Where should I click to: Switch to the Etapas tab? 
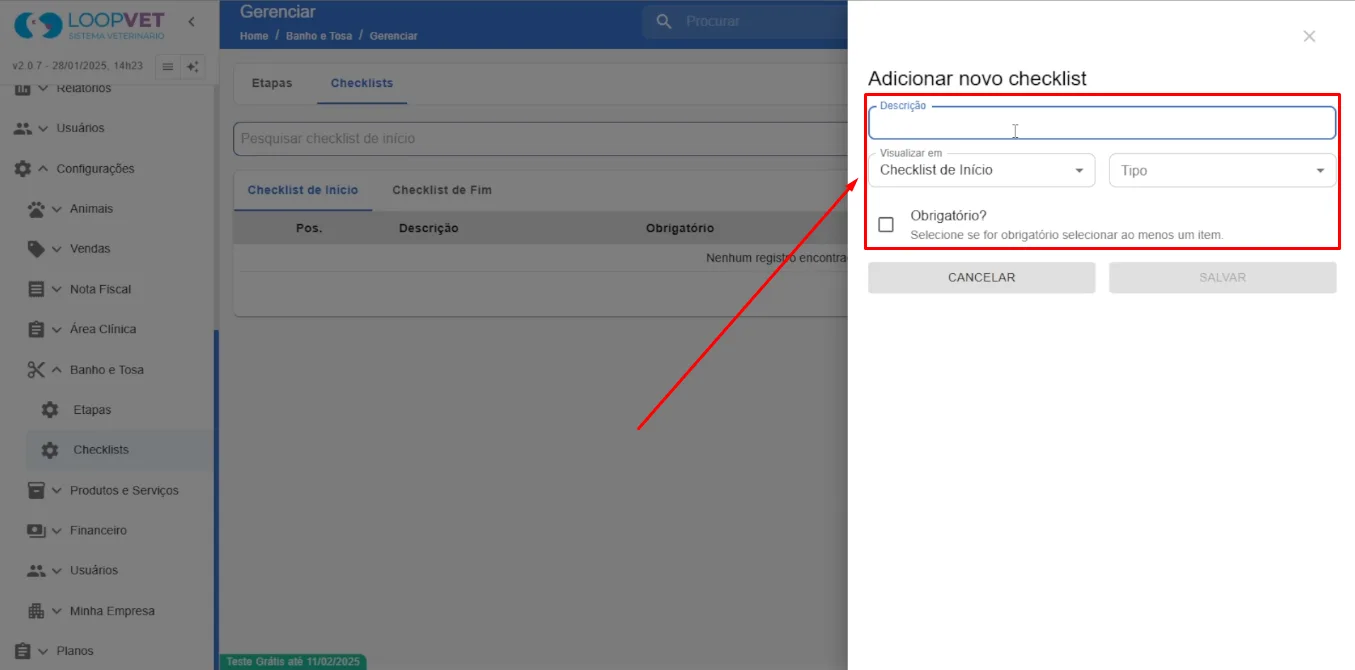(272, 83)
